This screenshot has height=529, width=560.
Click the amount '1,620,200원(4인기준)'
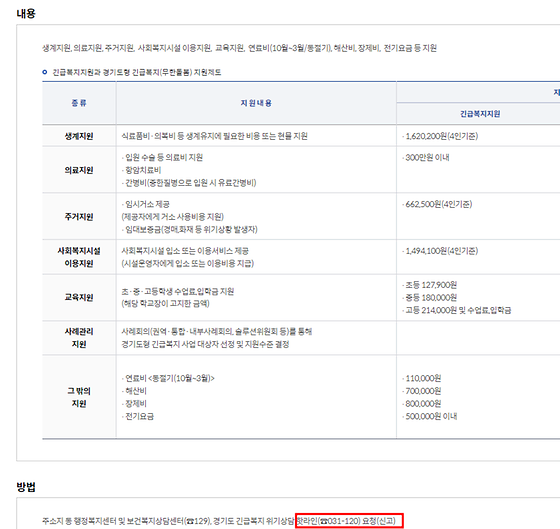pyautogui.click(x=441, y=136)
